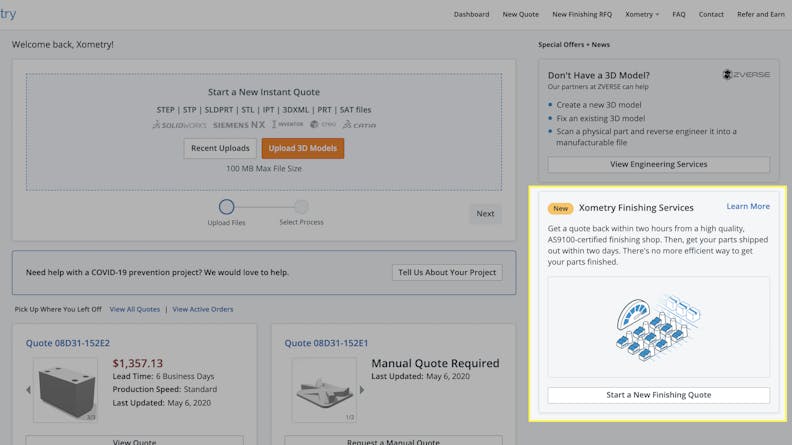Click next image arrow on second quote
The height and width of the screenshot is (445, 792).
click(x=362, y=390)
